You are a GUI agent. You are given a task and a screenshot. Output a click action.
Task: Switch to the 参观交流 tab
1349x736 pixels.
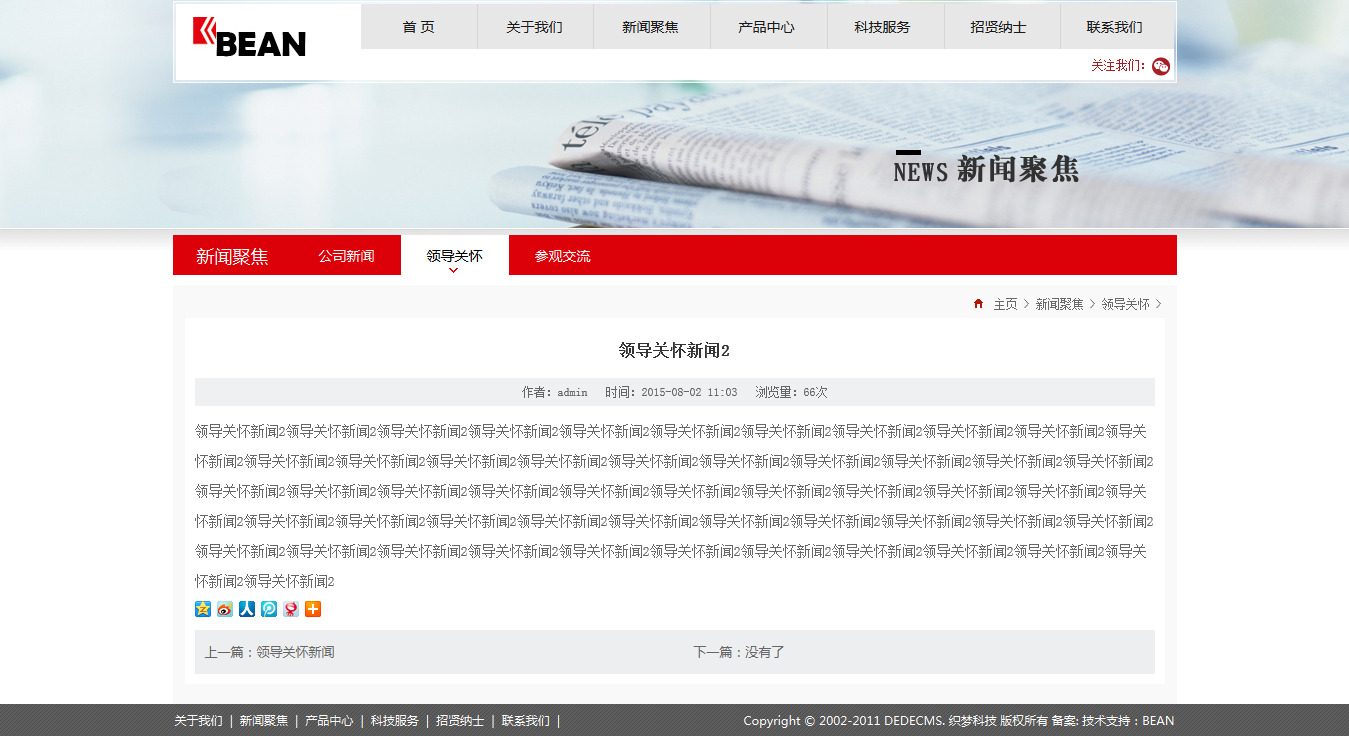click(x=562, y=256)
